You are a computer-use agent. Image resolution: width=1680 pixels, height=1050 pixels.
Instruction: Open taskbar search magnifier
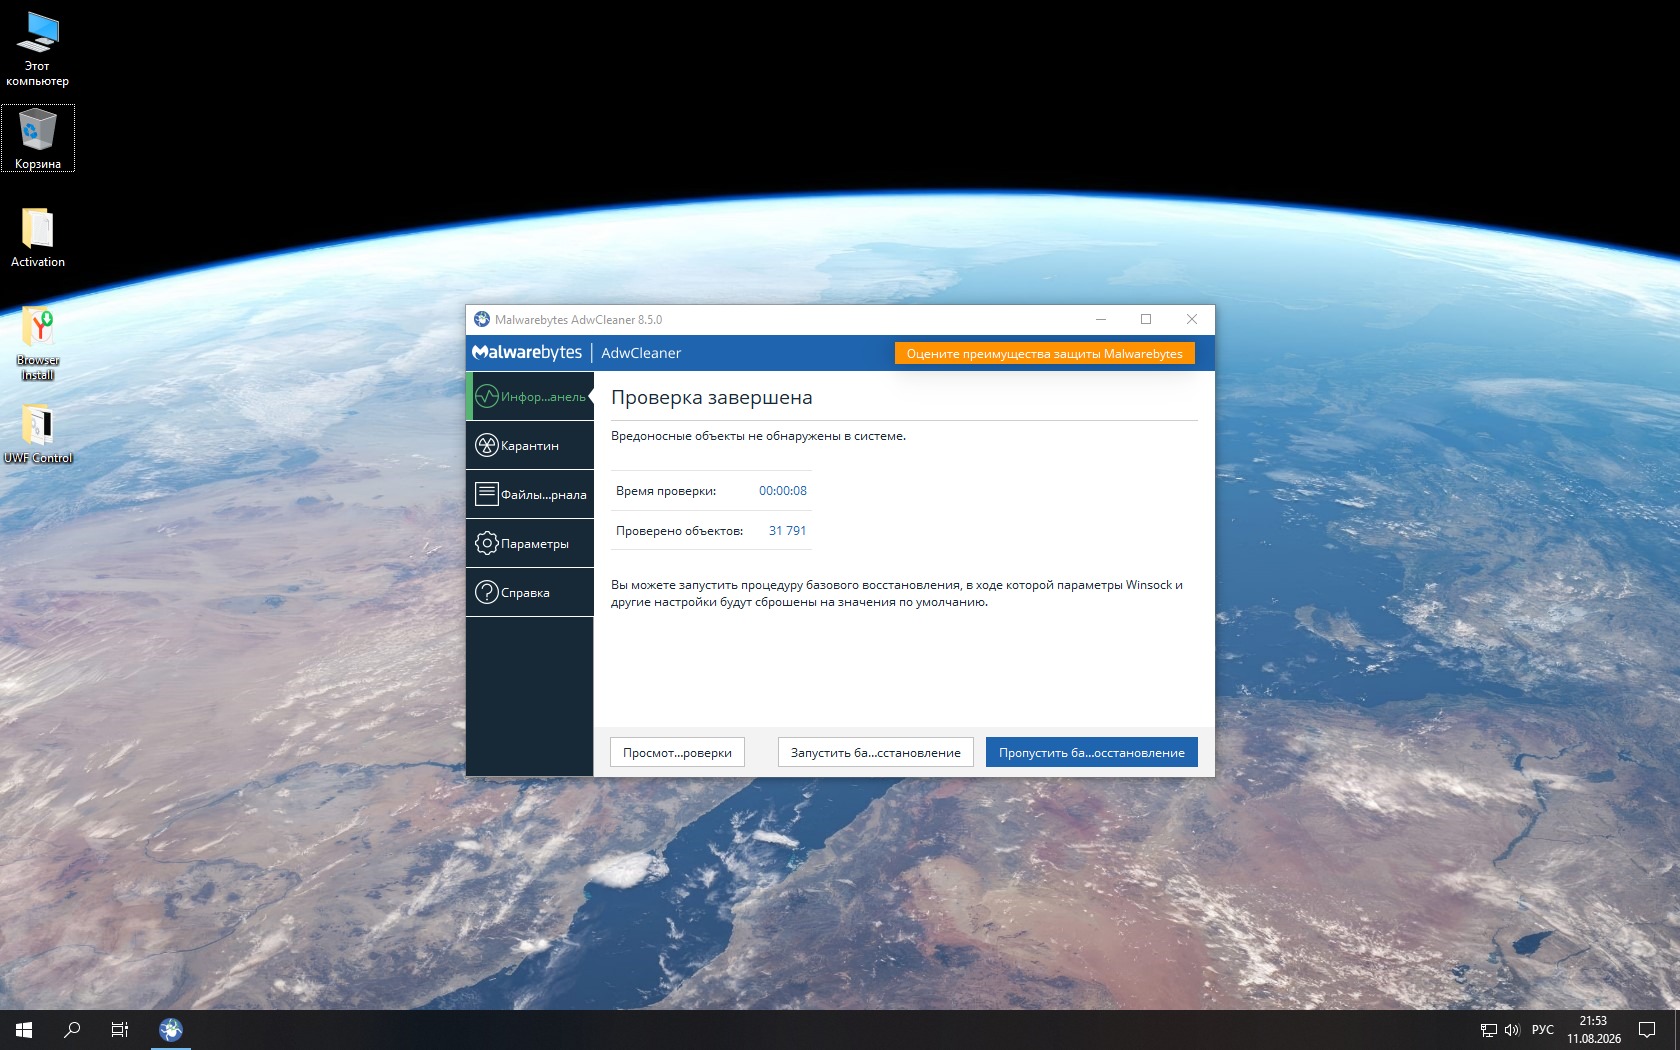click(72, 1030)
